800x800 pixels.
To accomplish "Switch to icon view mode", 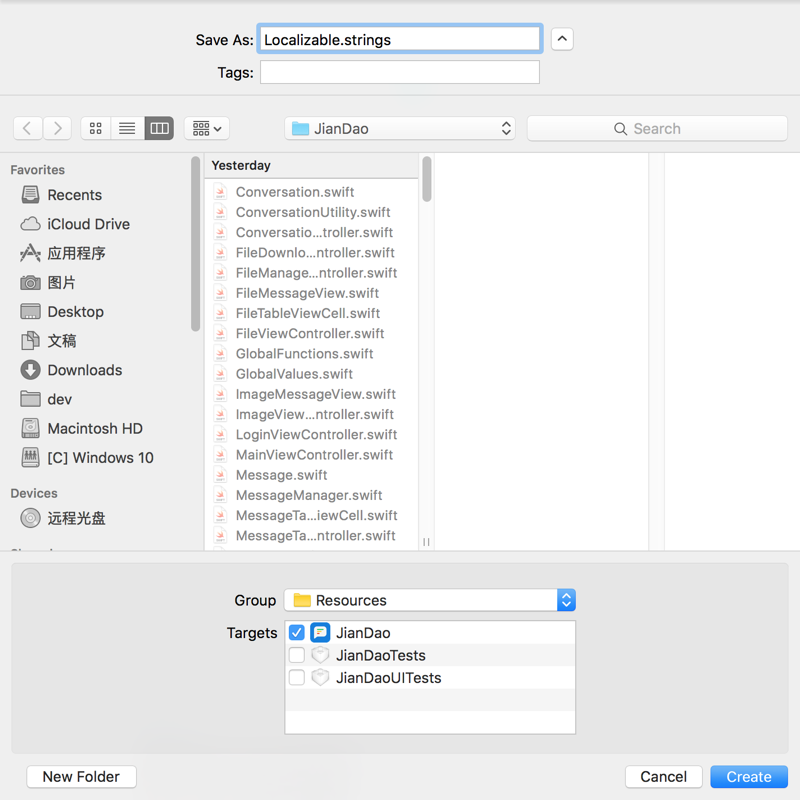I will pyautogui.click(x=96, y=128).
